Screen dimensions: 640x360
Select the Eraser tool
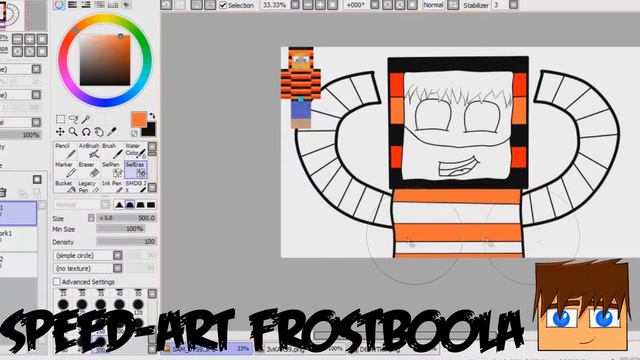coord(89,169)
